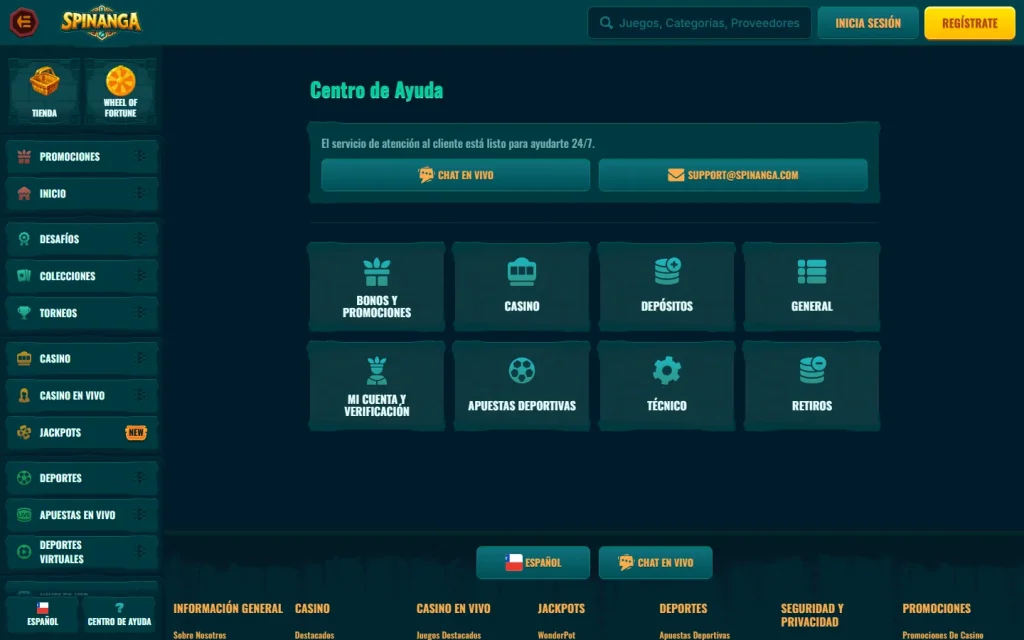Click footer Chat en Vivo button
Viewport: 1024px width, 640px height.
(655, 562)
